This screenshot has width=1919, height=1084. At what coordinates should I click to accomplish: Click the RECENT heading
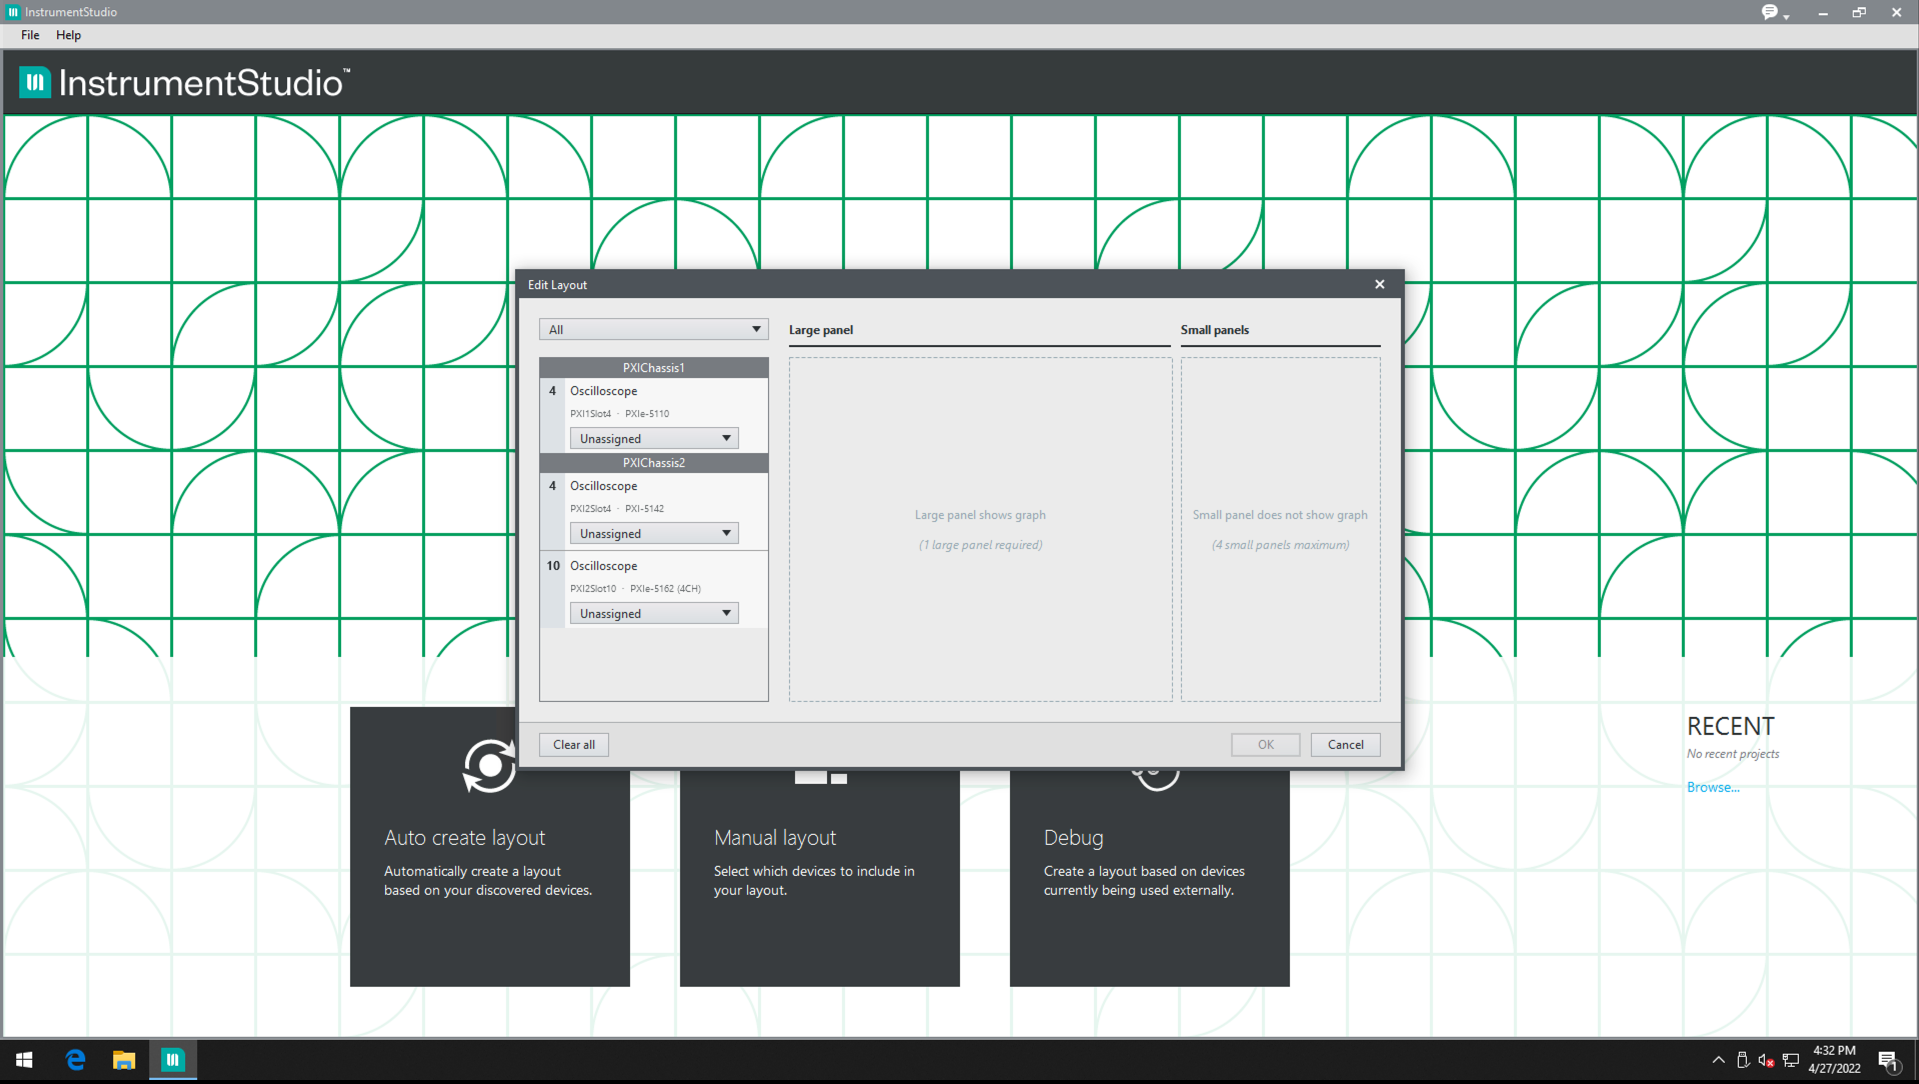[1730, 727]
